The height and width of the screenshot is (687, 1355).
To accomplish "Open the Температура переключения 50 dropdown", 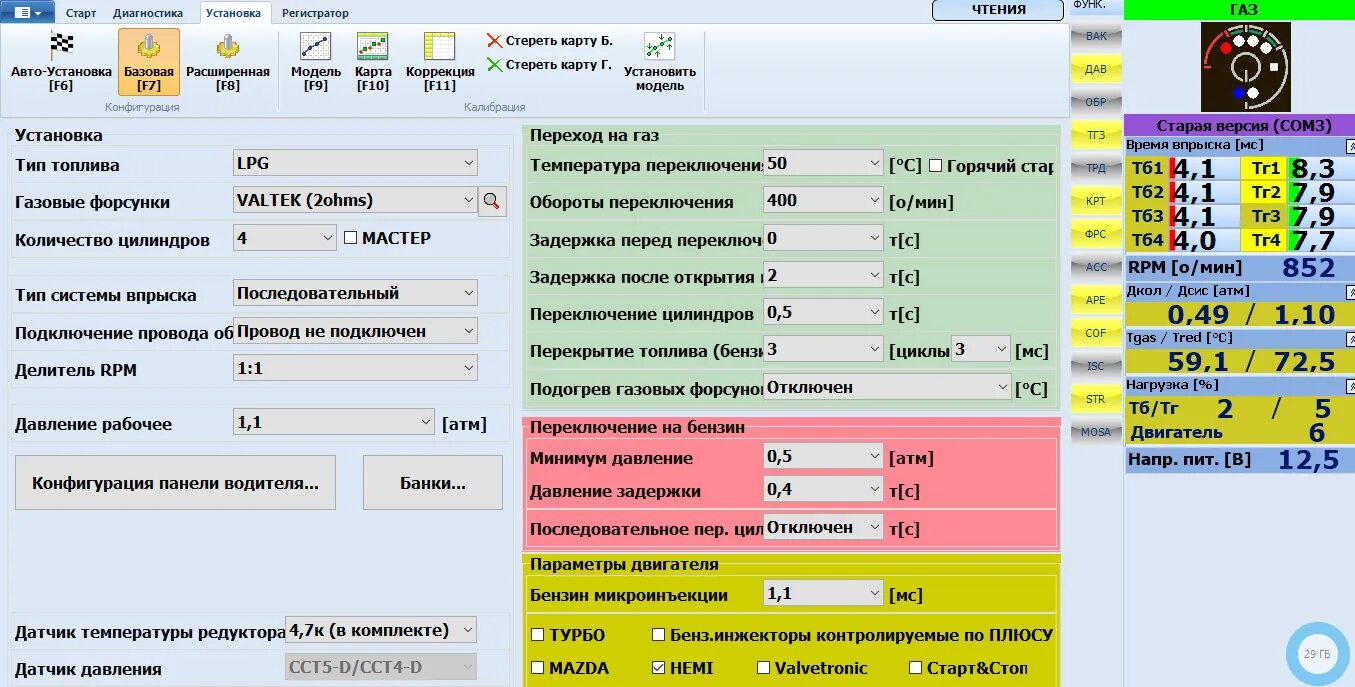I will click(x=823, y=163).
